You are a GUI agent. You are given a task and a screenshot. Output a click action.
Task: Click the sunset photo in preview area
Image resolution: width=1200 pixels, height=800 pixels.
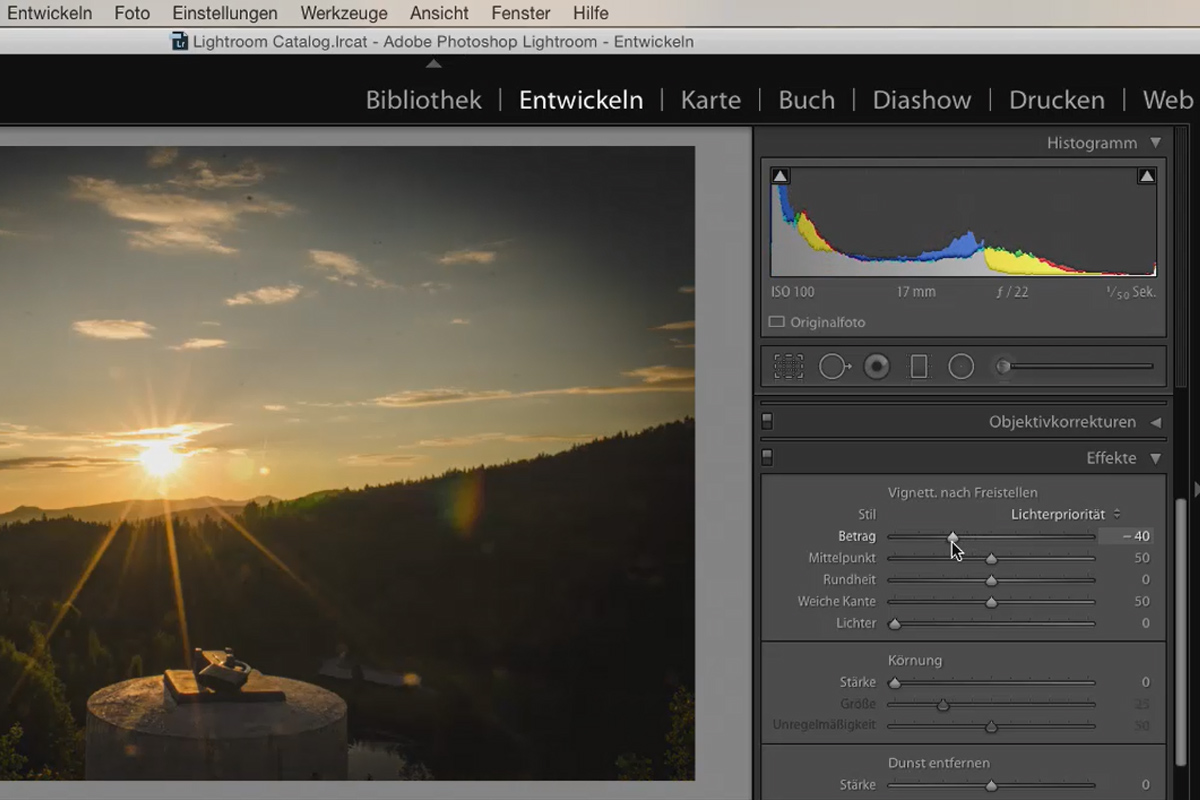tap(347, 463)
